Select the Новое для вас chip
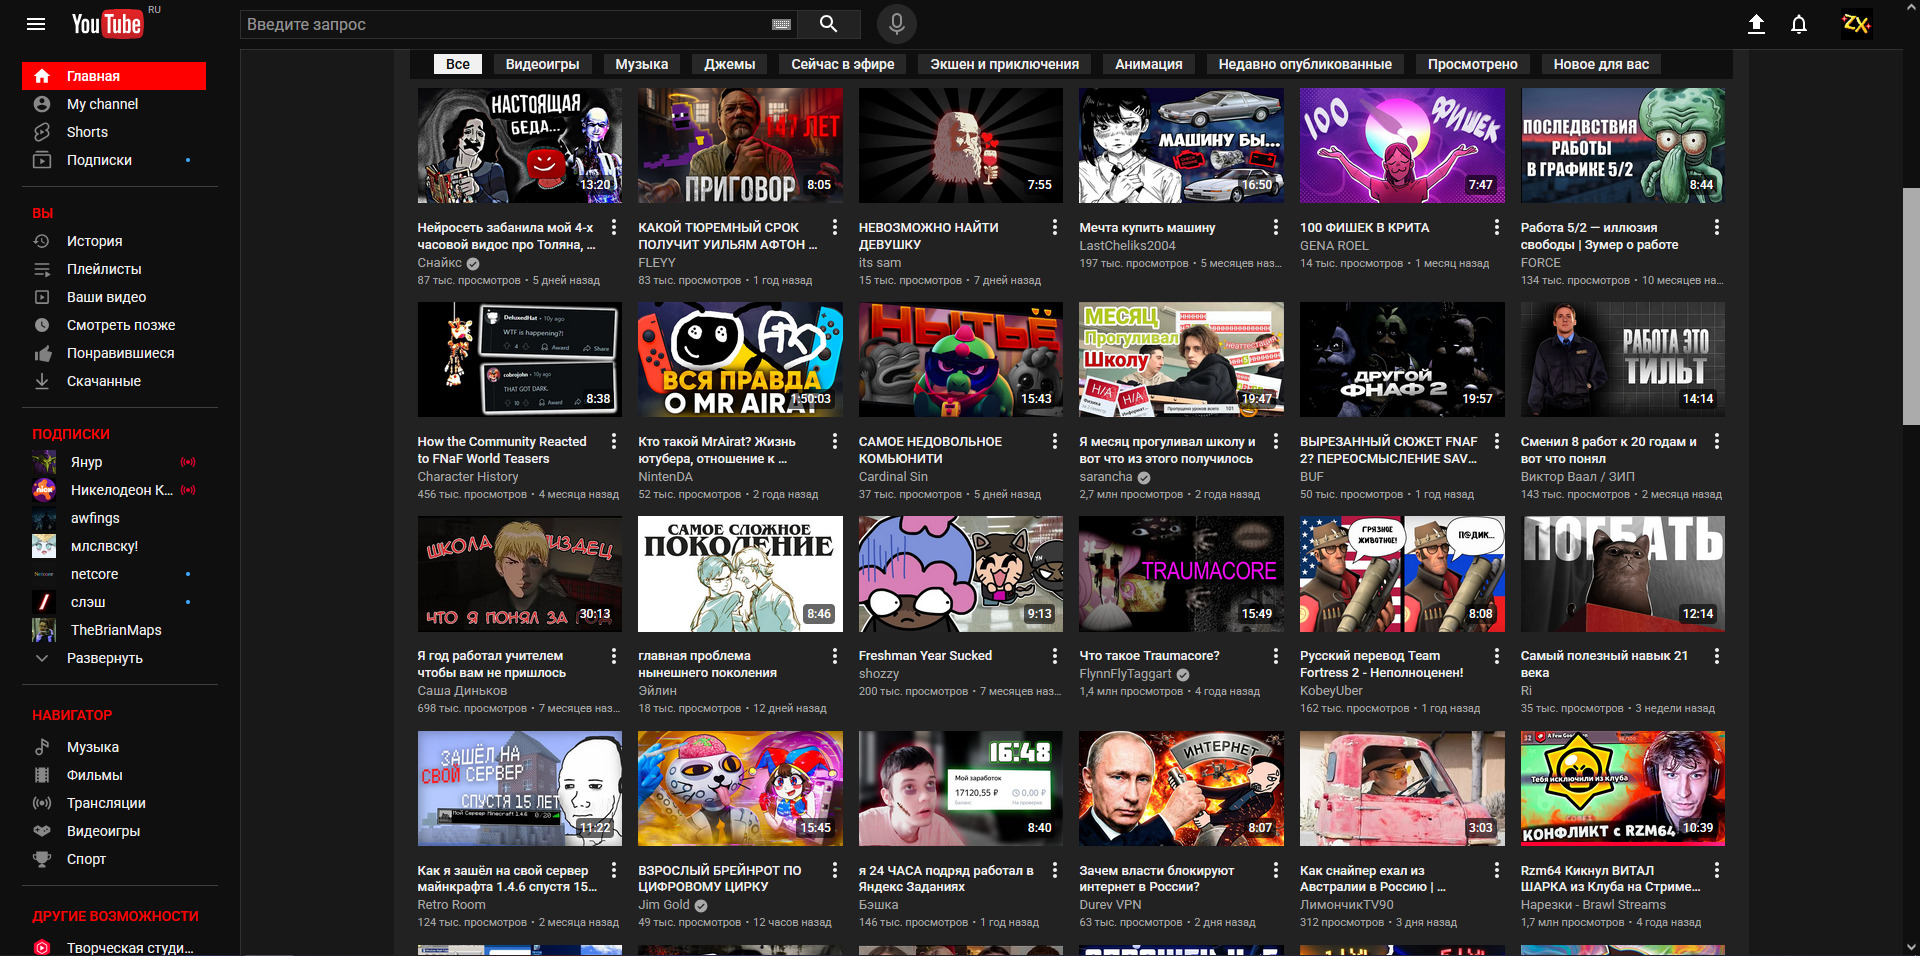 coord(1601,64)
